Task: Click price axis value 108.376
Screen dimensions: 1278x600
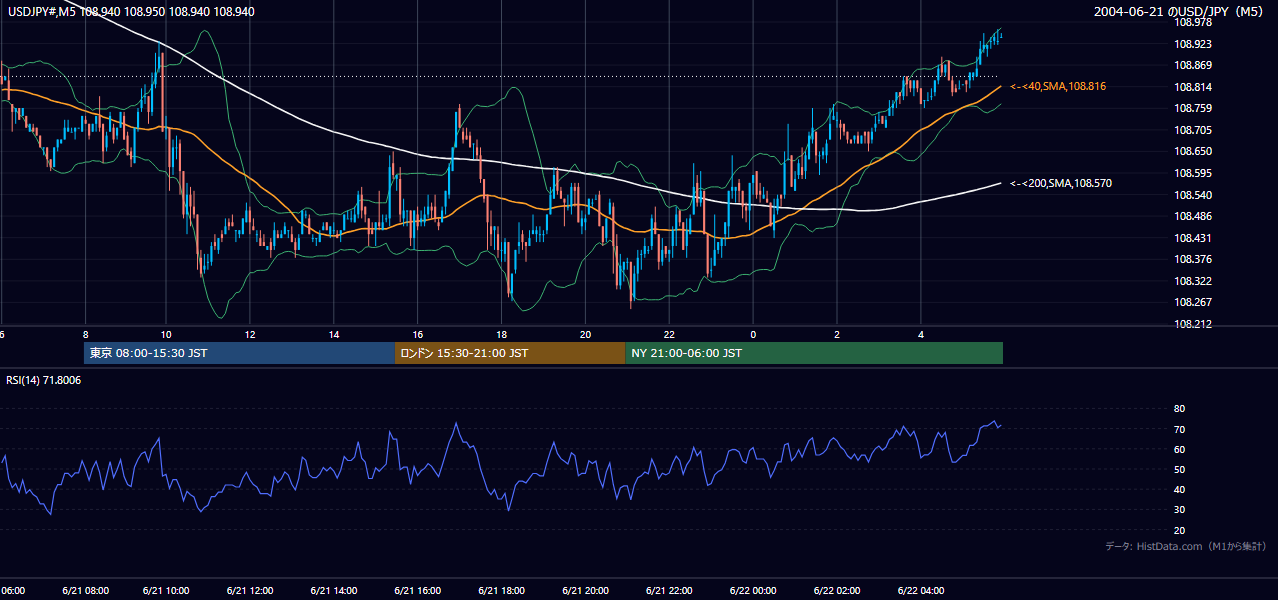Action: point(1194,260)
